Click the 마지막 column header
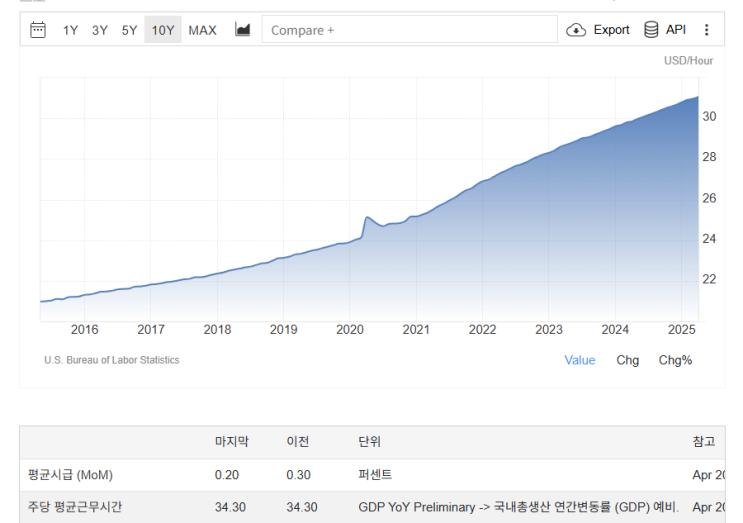The height and width of the screenshot is (523, 743). click(232, 442)
